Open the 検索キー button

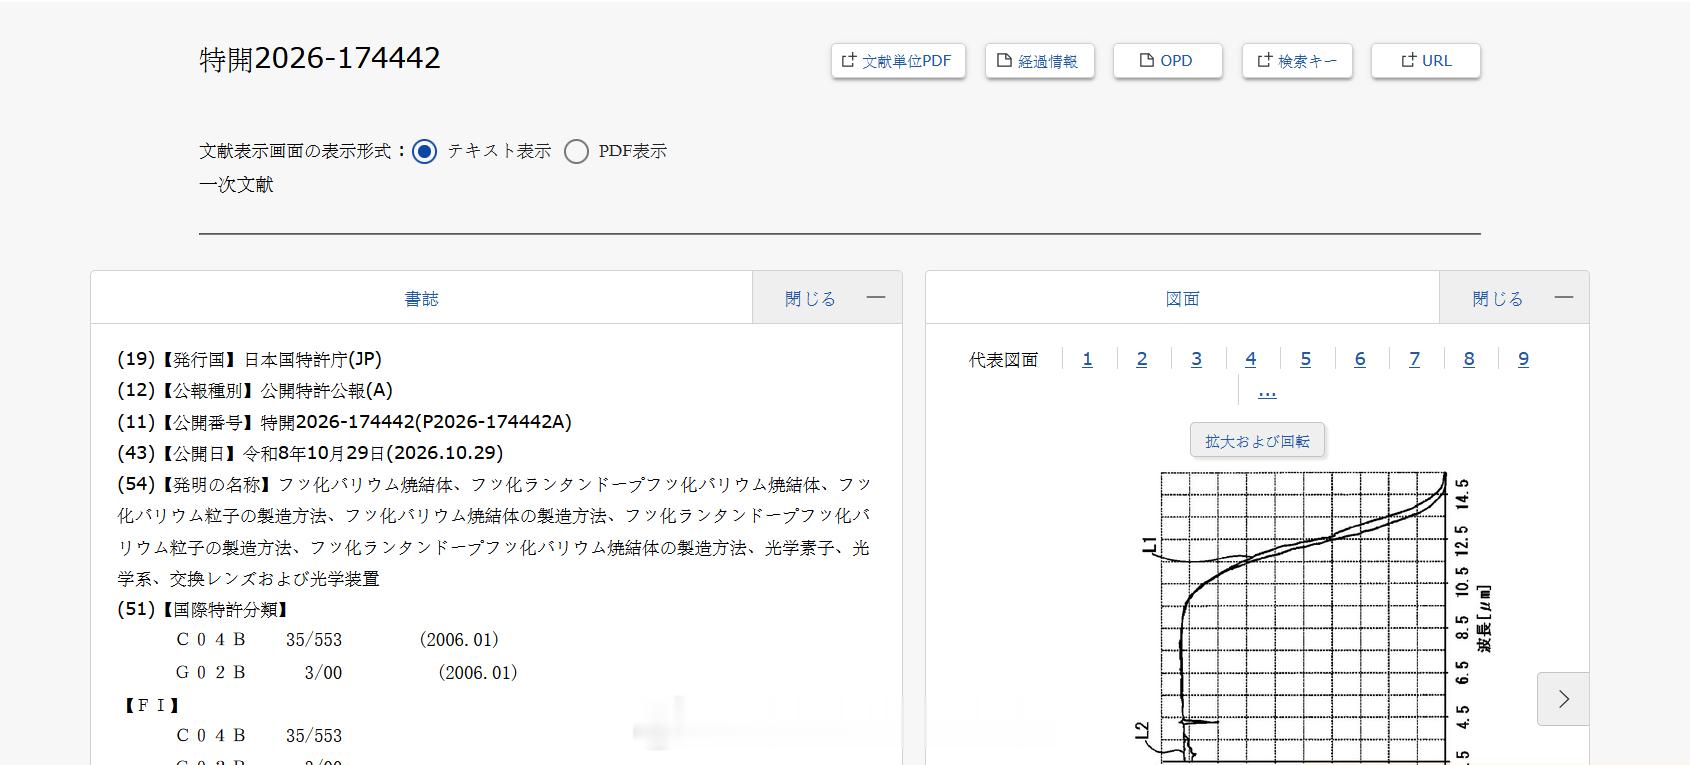click(1297, 61)
